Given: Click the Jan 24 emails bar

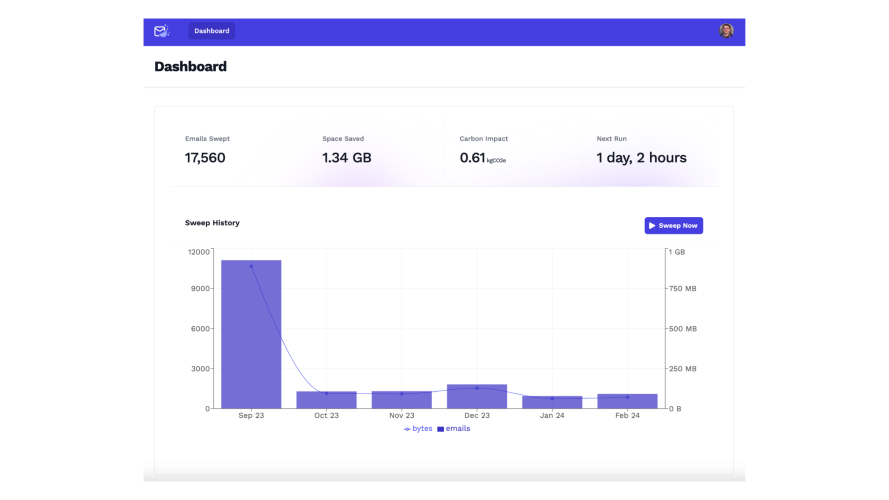Looking at the screenshot, I should click(552, 402).
